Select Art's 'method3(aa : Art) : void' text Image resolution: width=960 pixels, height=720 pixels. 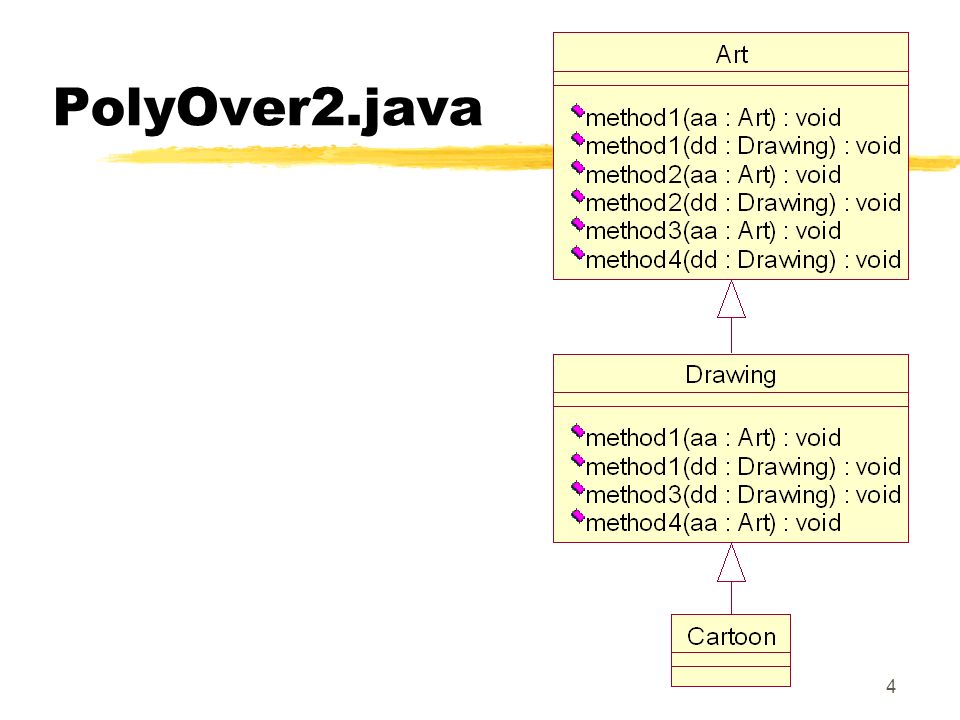click(713, 231)
